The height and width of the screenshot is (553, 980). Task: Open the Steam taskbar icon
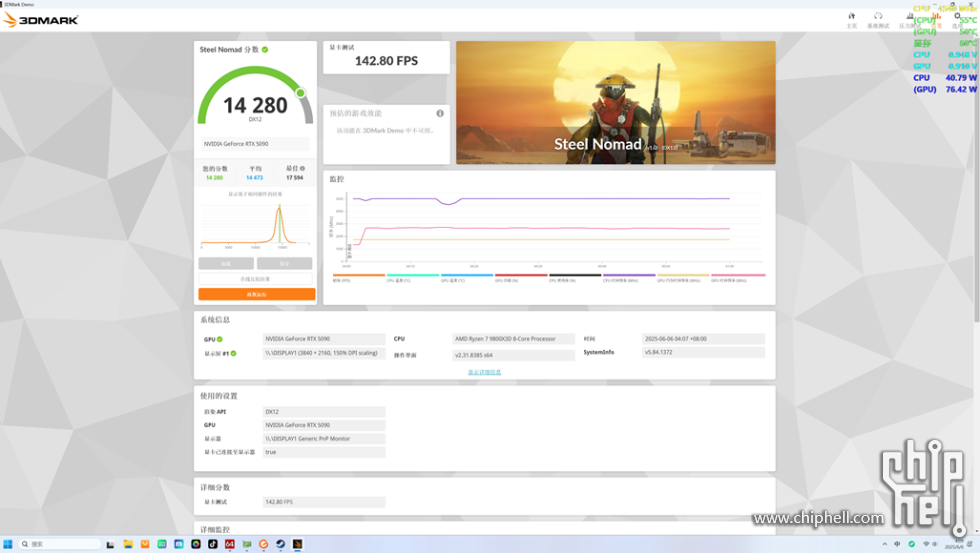coord(281,544)
